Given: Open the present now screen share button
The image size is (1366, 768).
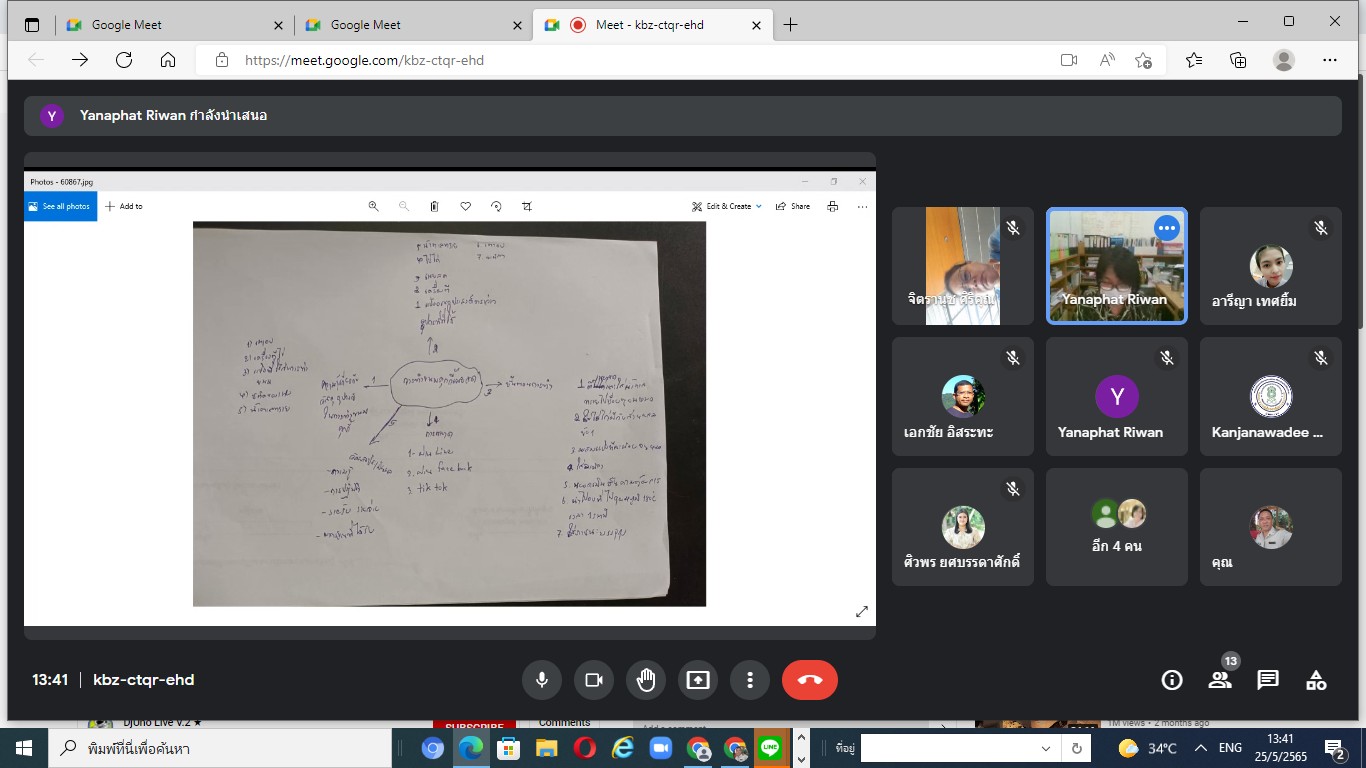Looking at the screenshot, I should tap(698, 680).
